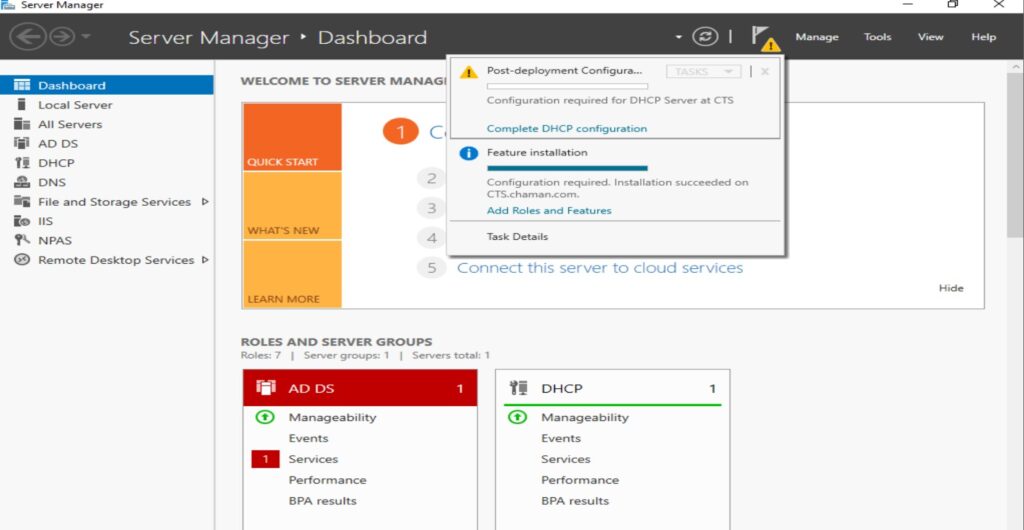The width and height of the screenshot is (1024, 530).
Task: Select Dashboard in the sidebar
Action: pos(106,85)
